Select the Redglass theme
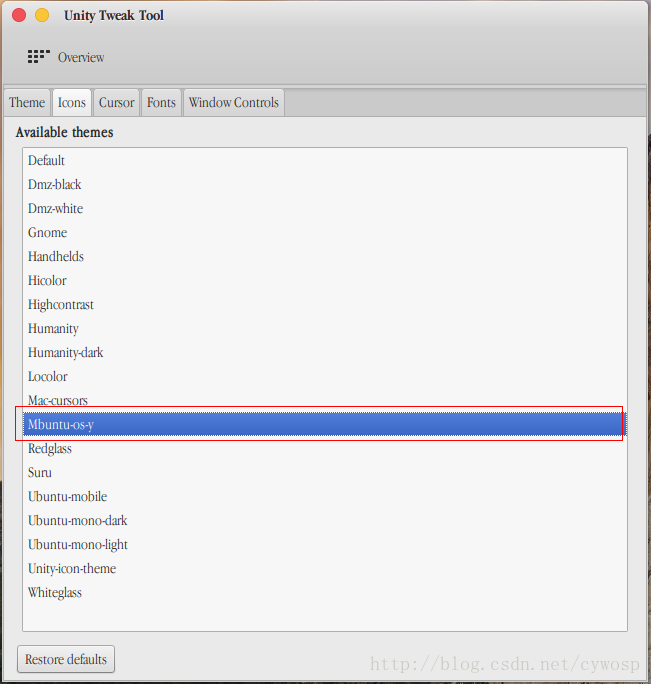This screenshot has height=684, width=651. 325,448
